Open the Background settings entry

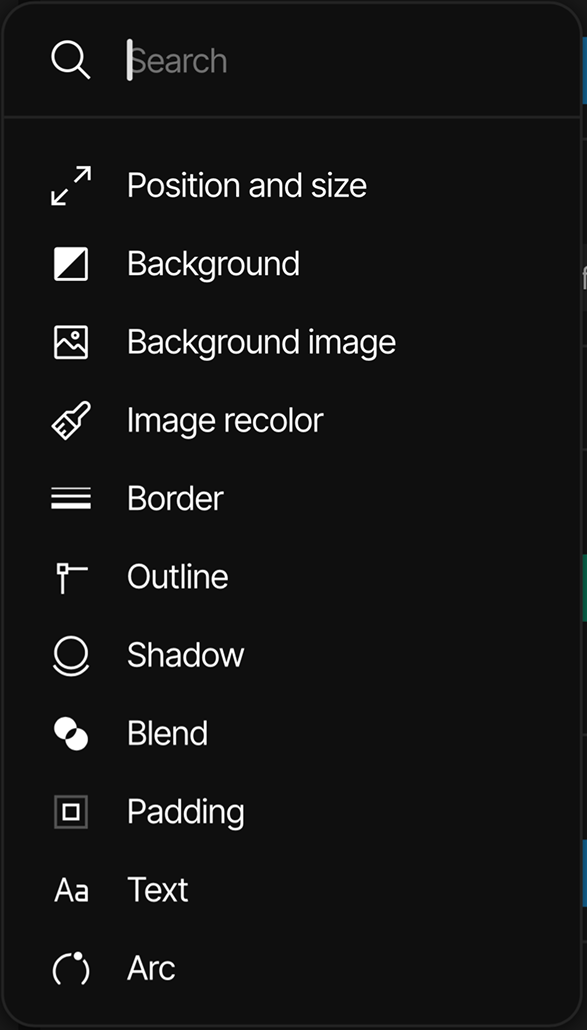[x=213, y=263]
